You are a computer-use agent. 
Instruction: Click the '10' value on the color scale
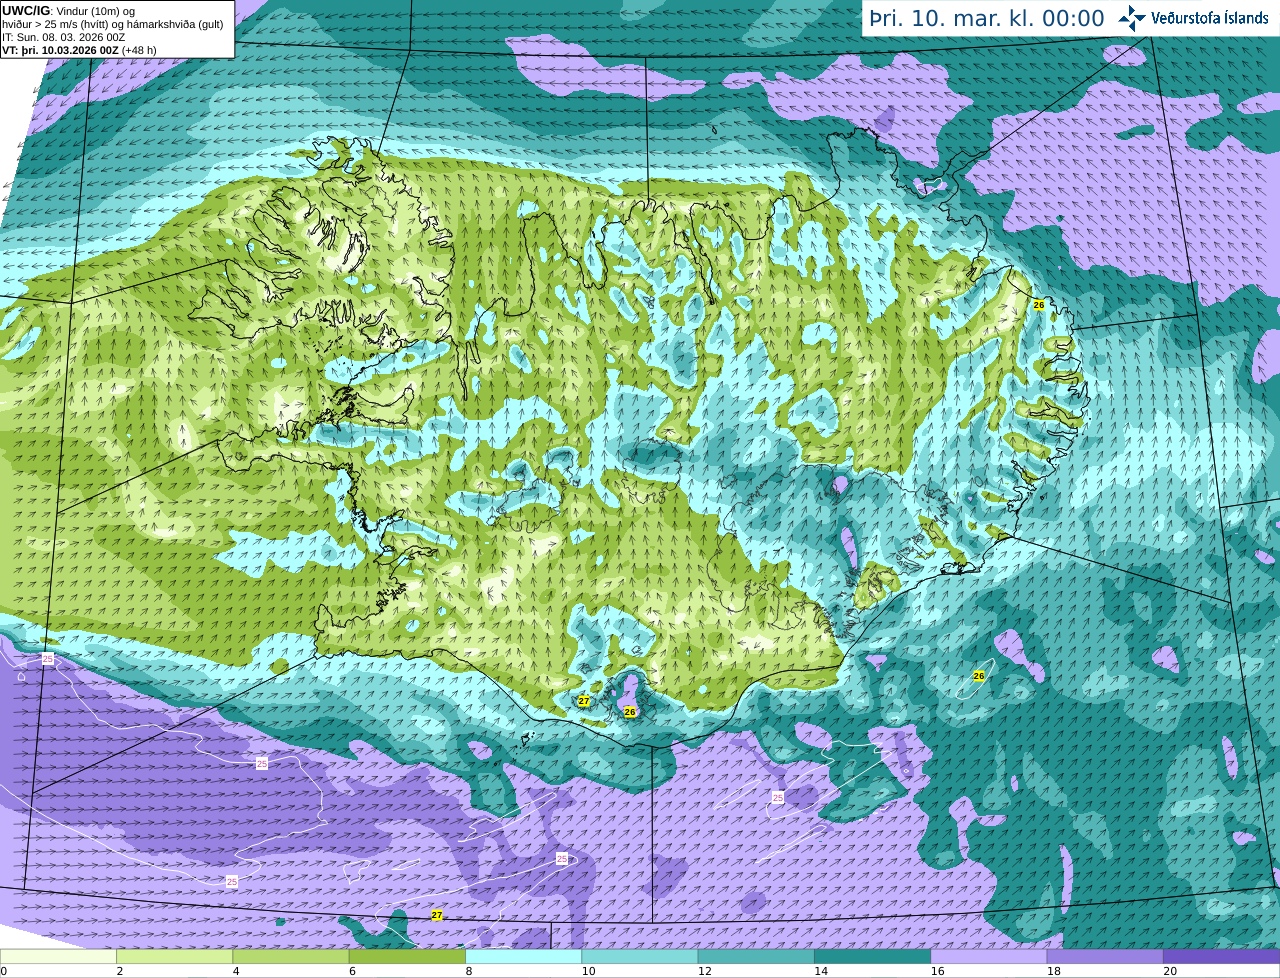pos(588,971)
